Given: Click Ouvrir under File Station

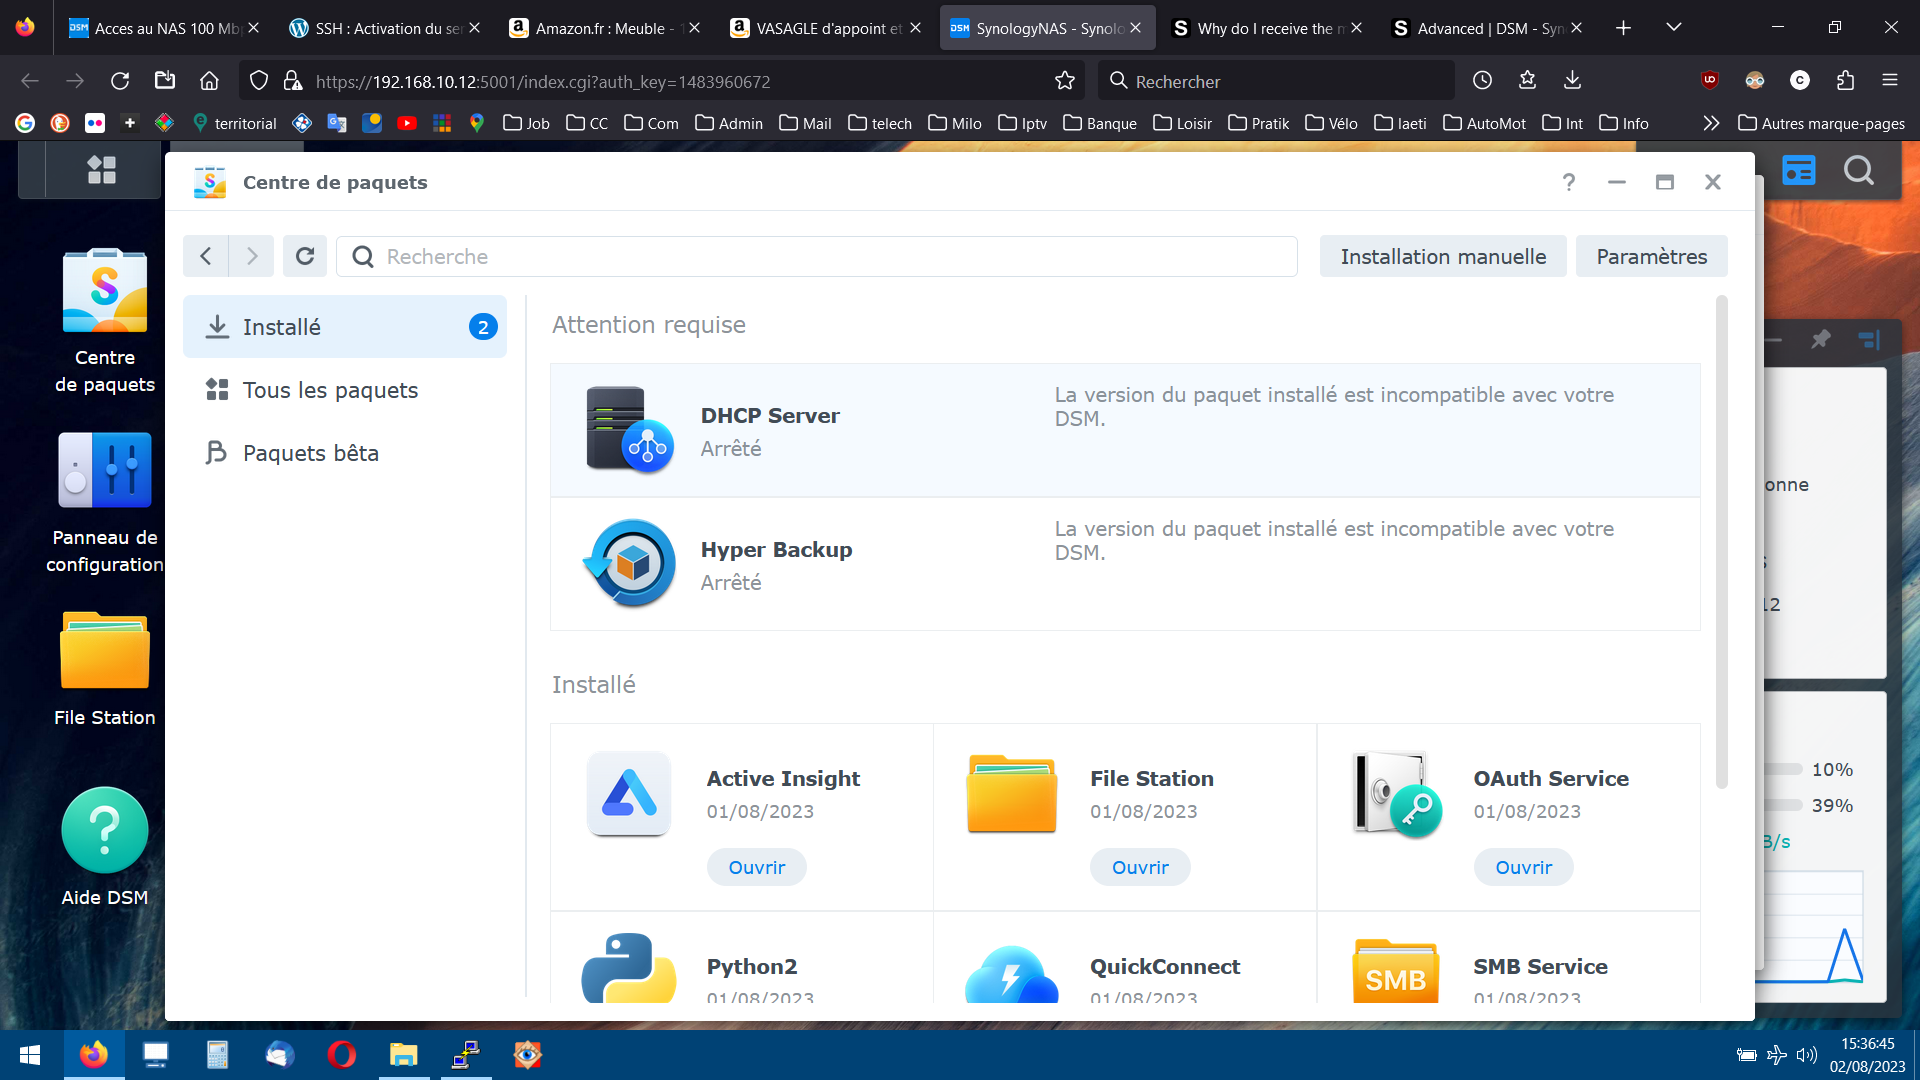Looking at the screenshot, I should [x=1139, y=867].
